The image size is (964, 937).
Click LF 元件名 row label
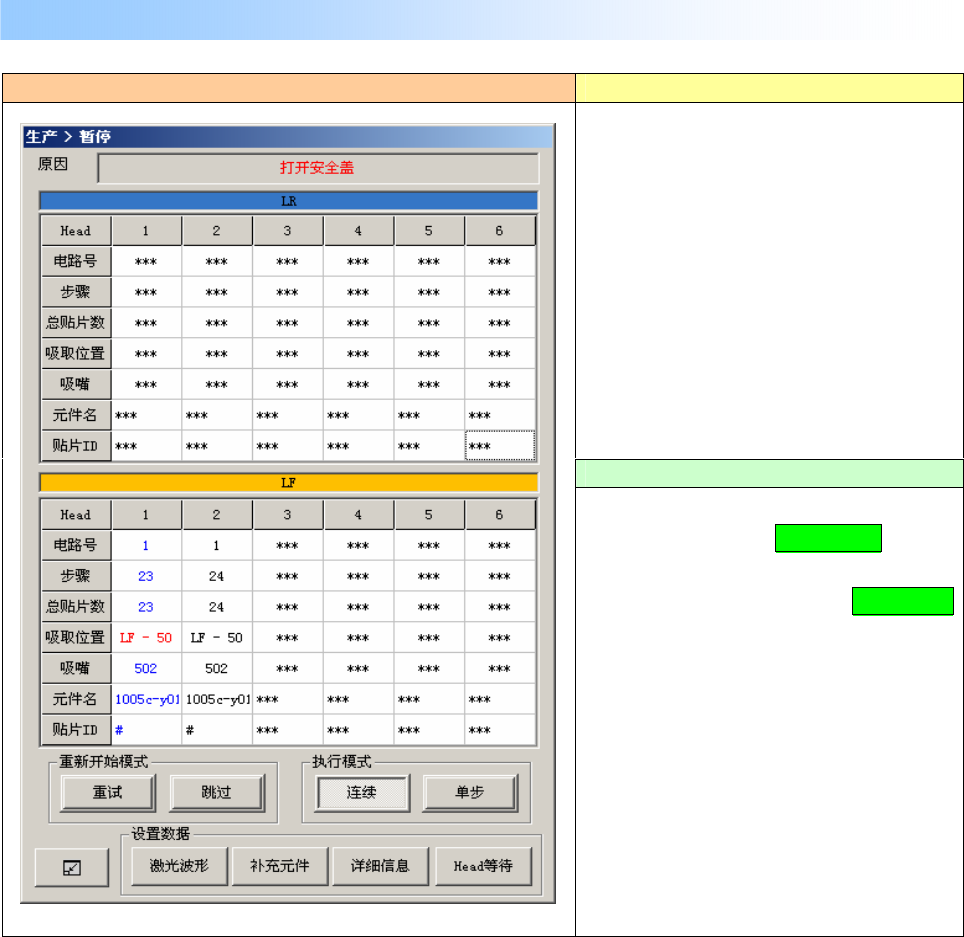[x=76, y=699]
